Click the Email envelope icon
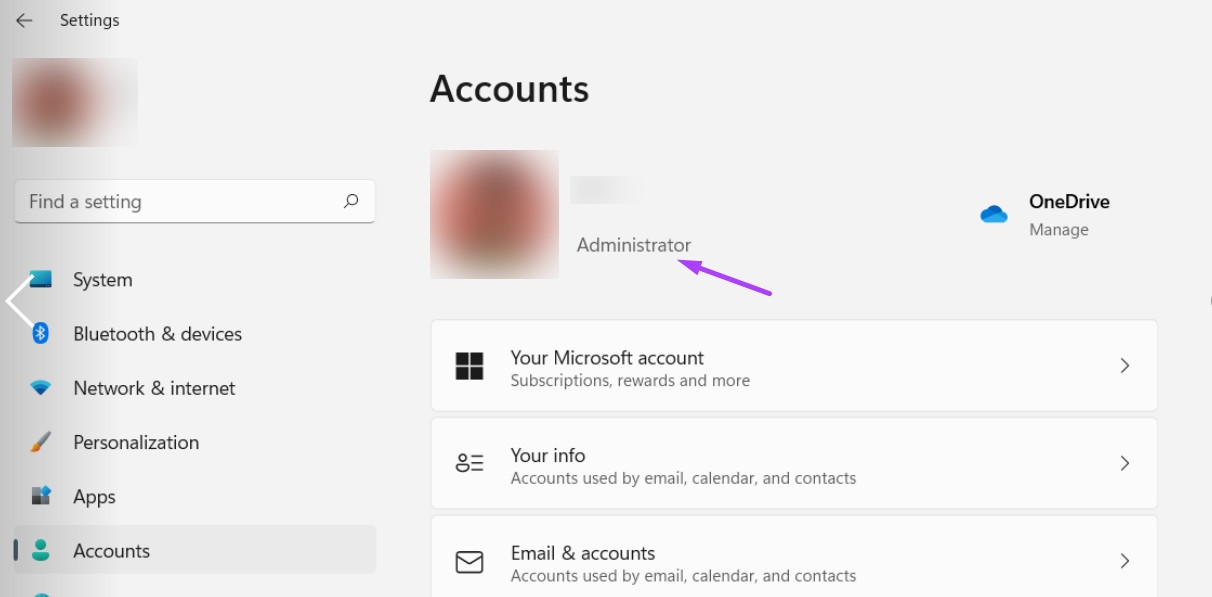 point(469,562)
